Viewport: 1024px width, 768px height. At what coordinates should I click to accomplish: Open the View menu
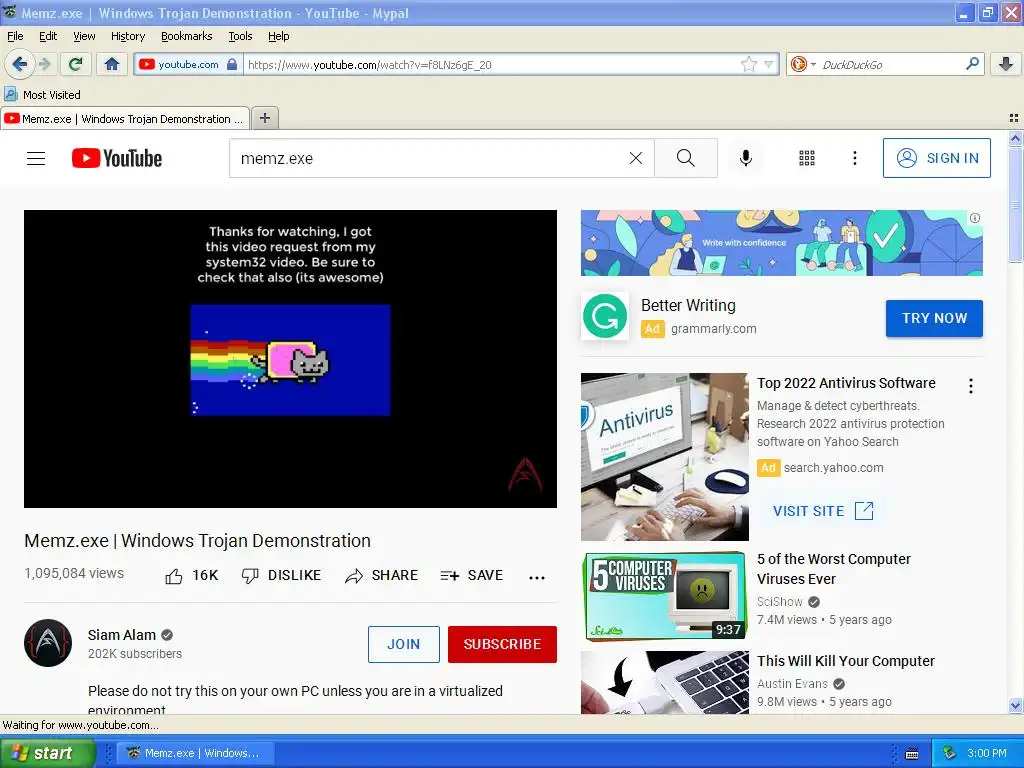[x=84, y=36]
